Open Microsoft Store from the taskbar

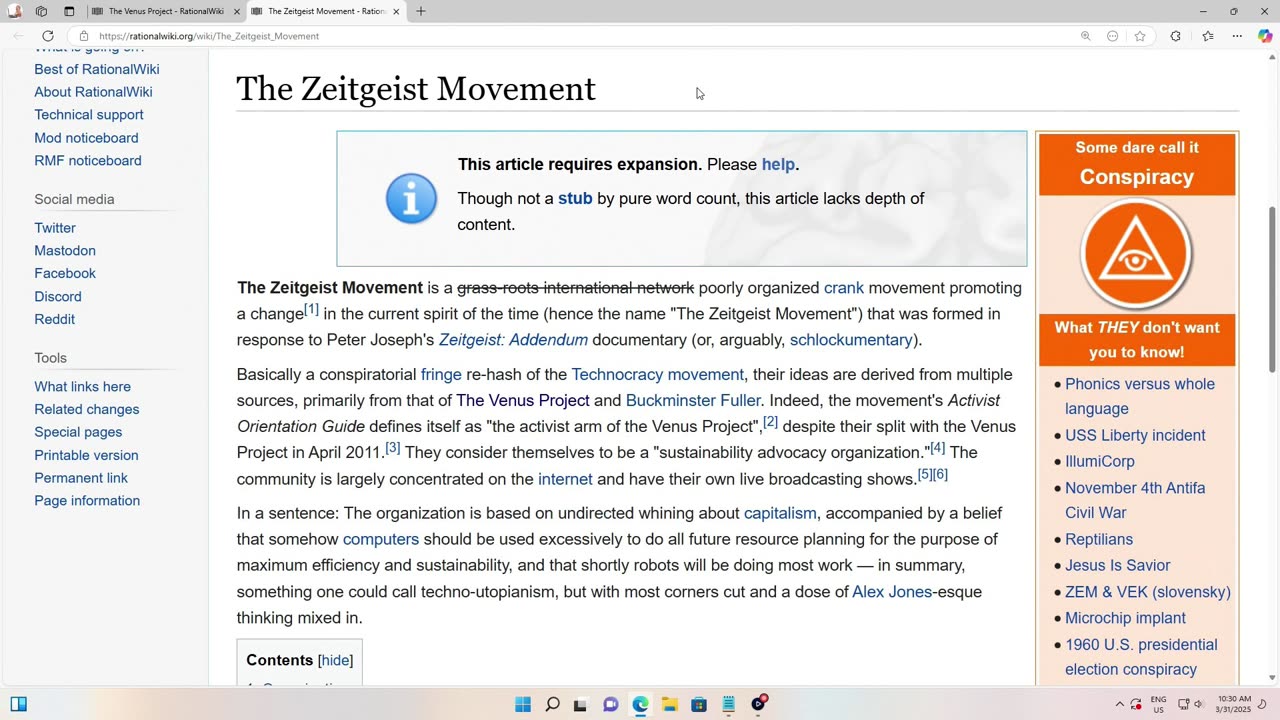pos(699,704)
